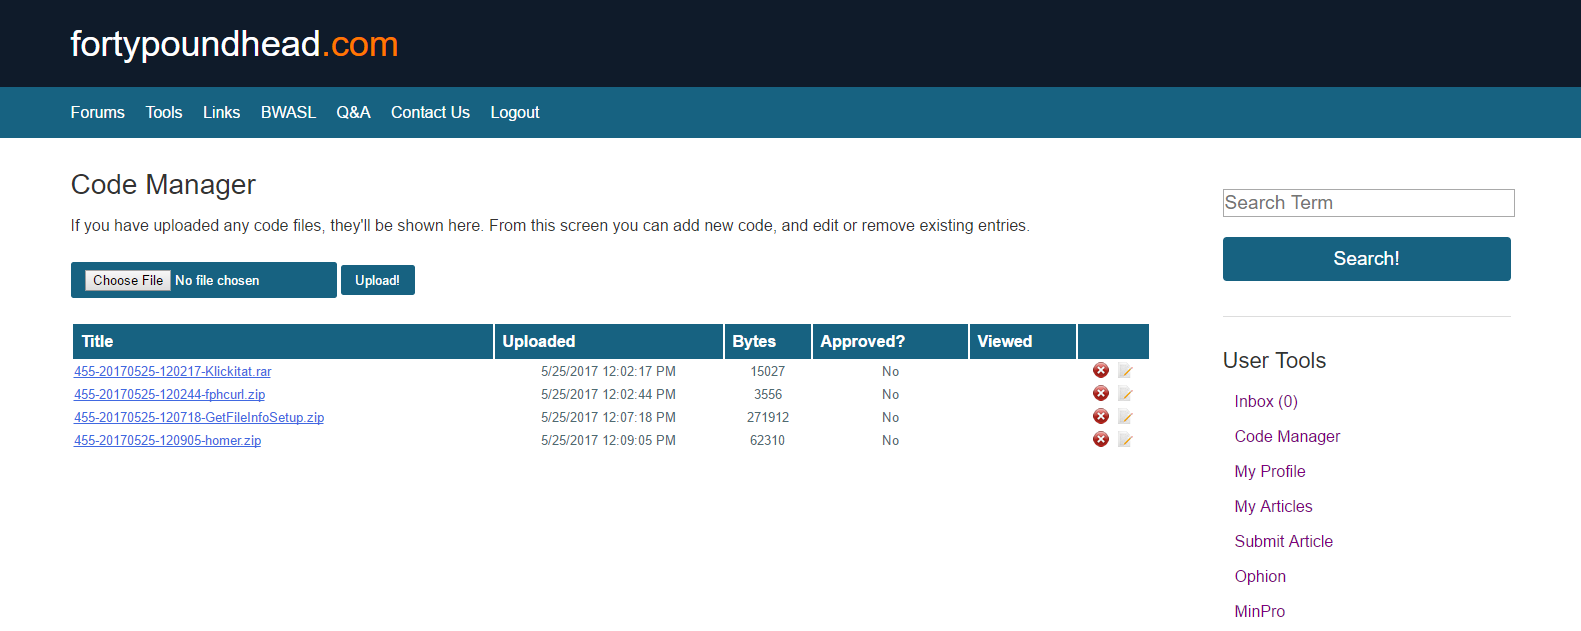Go to My Profile

[x=1270, y=471]
